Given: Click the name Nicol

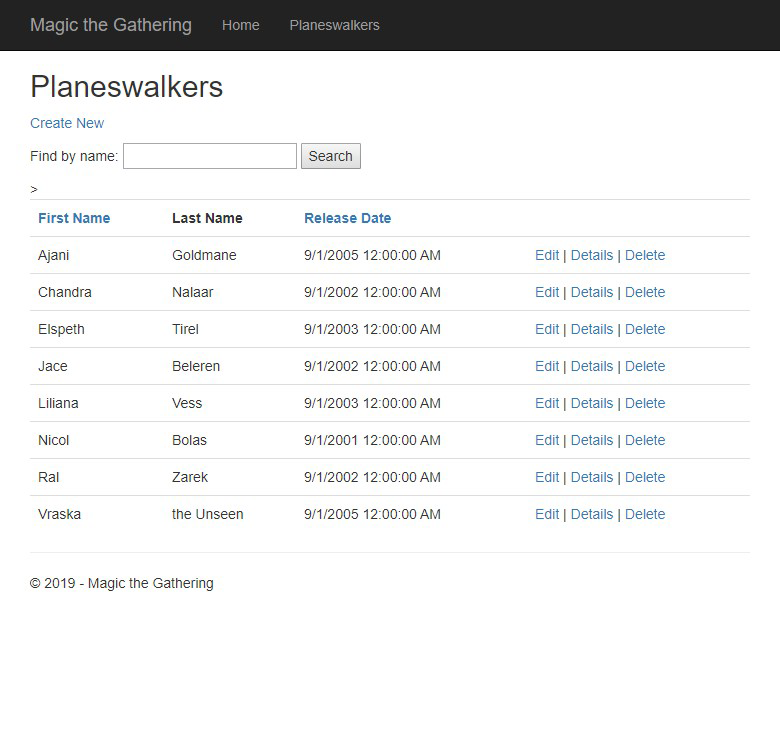Looking at the screenshot, I should point(54,440).
